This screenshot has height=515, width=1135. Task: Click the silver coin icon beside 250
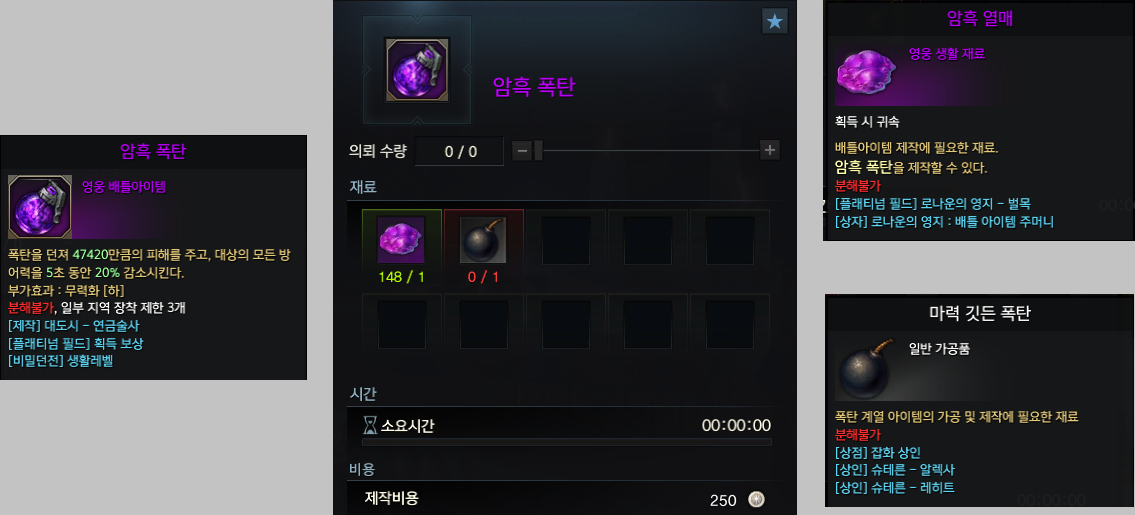click(x=756, y=500)
